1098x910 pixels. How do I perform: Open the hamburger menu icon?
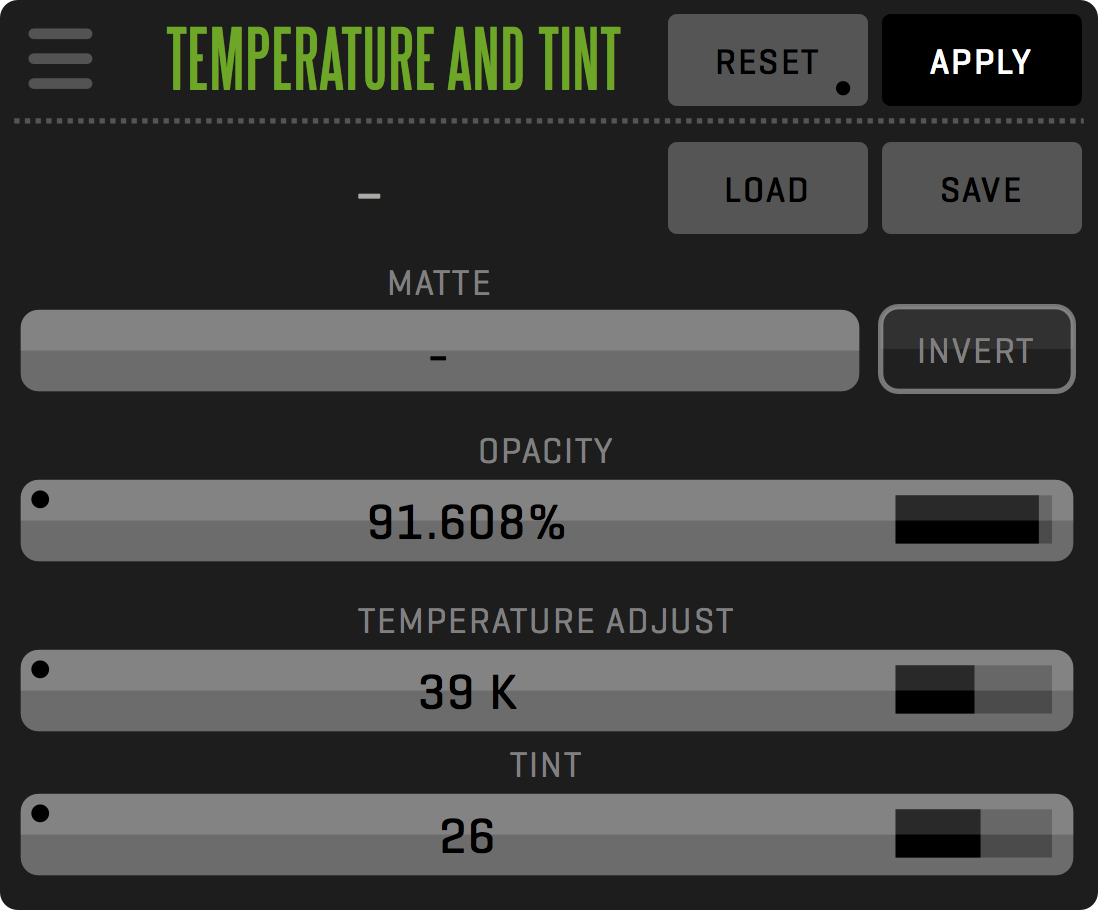pos(60,59)
